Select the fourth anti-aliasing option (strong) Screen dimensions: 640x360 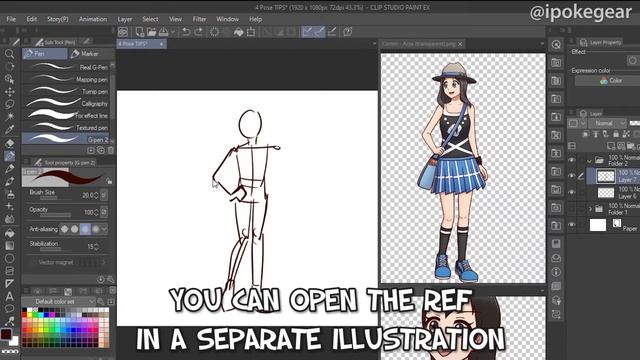96,229
